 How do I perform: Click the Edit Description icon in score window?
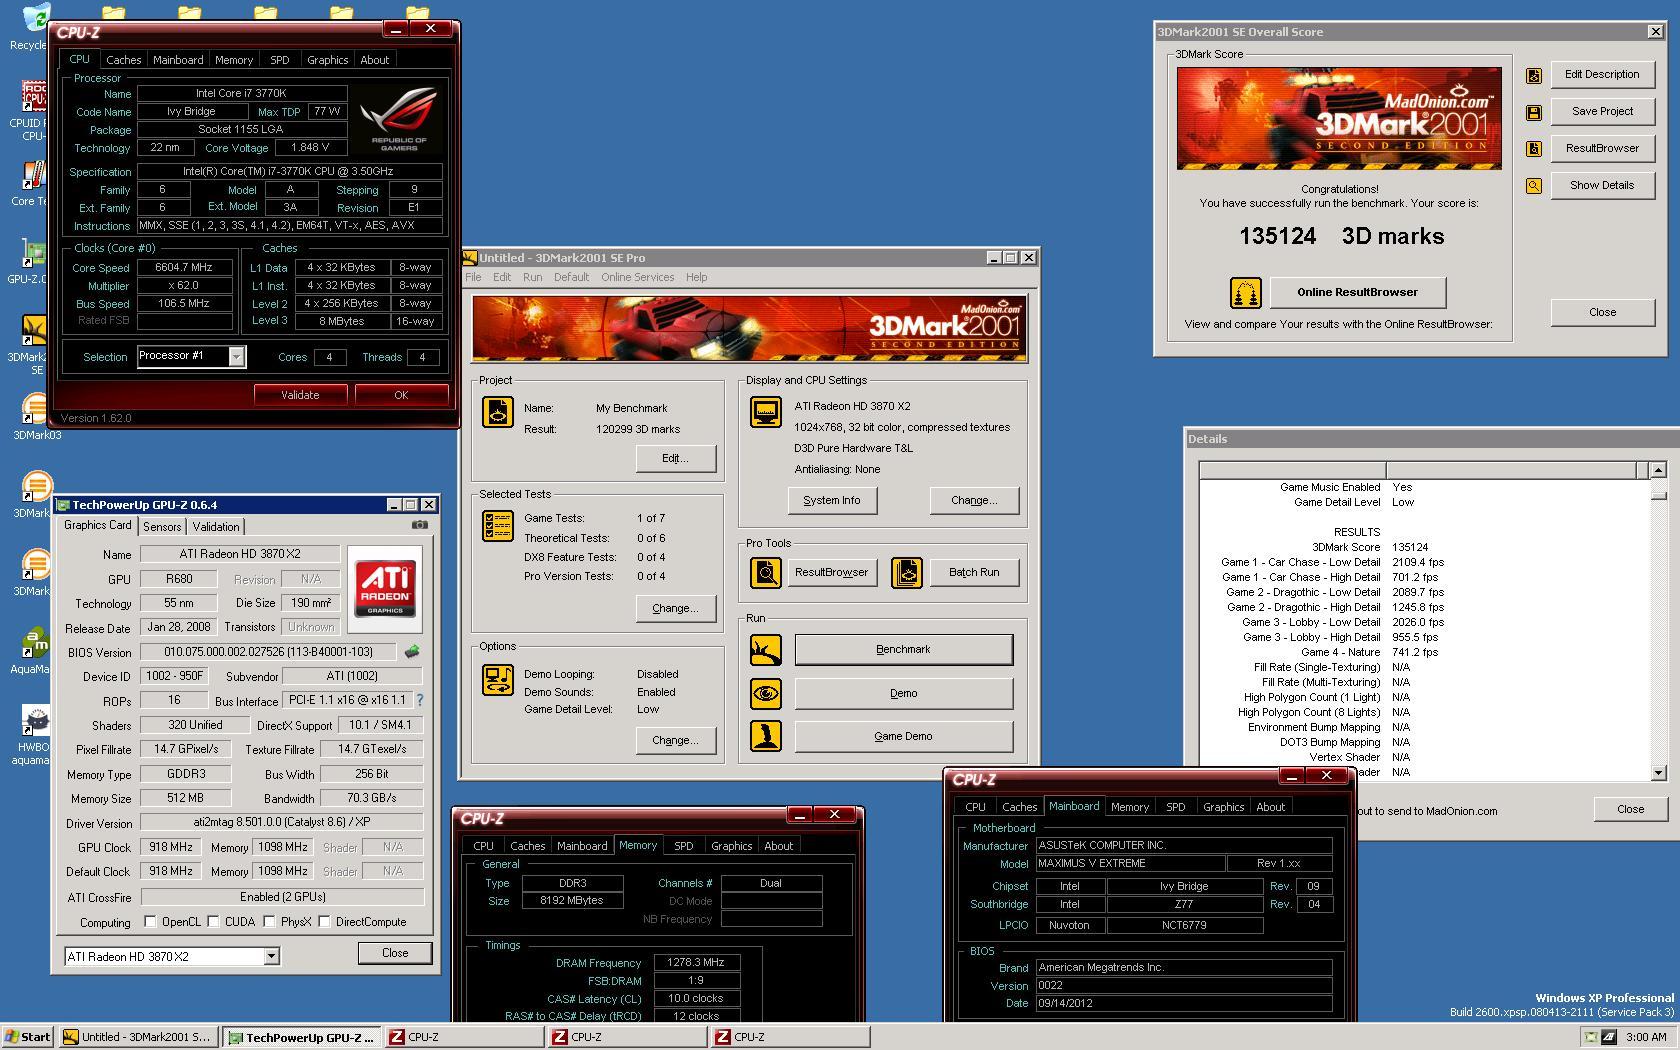[1534, 75]
